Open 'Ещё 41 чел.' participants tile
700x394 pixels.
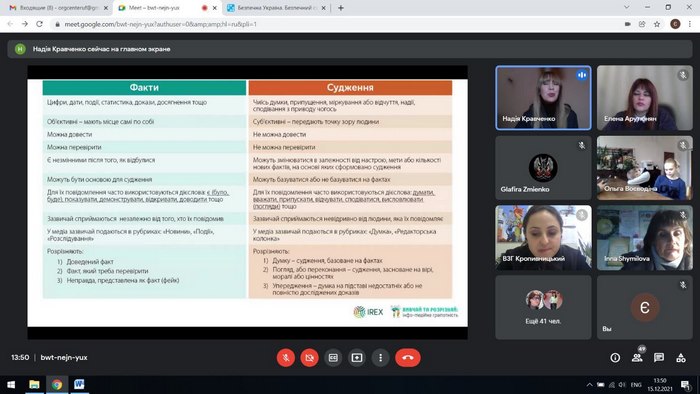pyautogui.click(x=543, y=307)
